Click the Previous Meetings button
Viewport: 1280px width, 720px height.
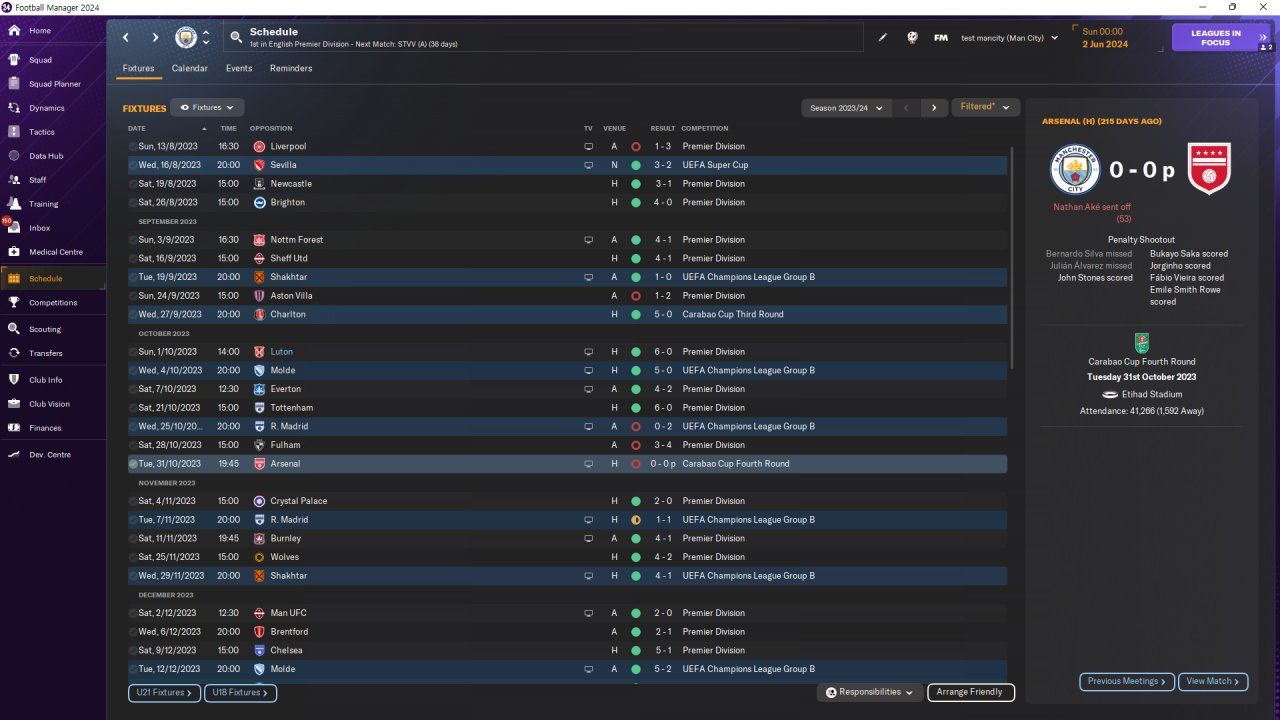[x=1127, y=681]
